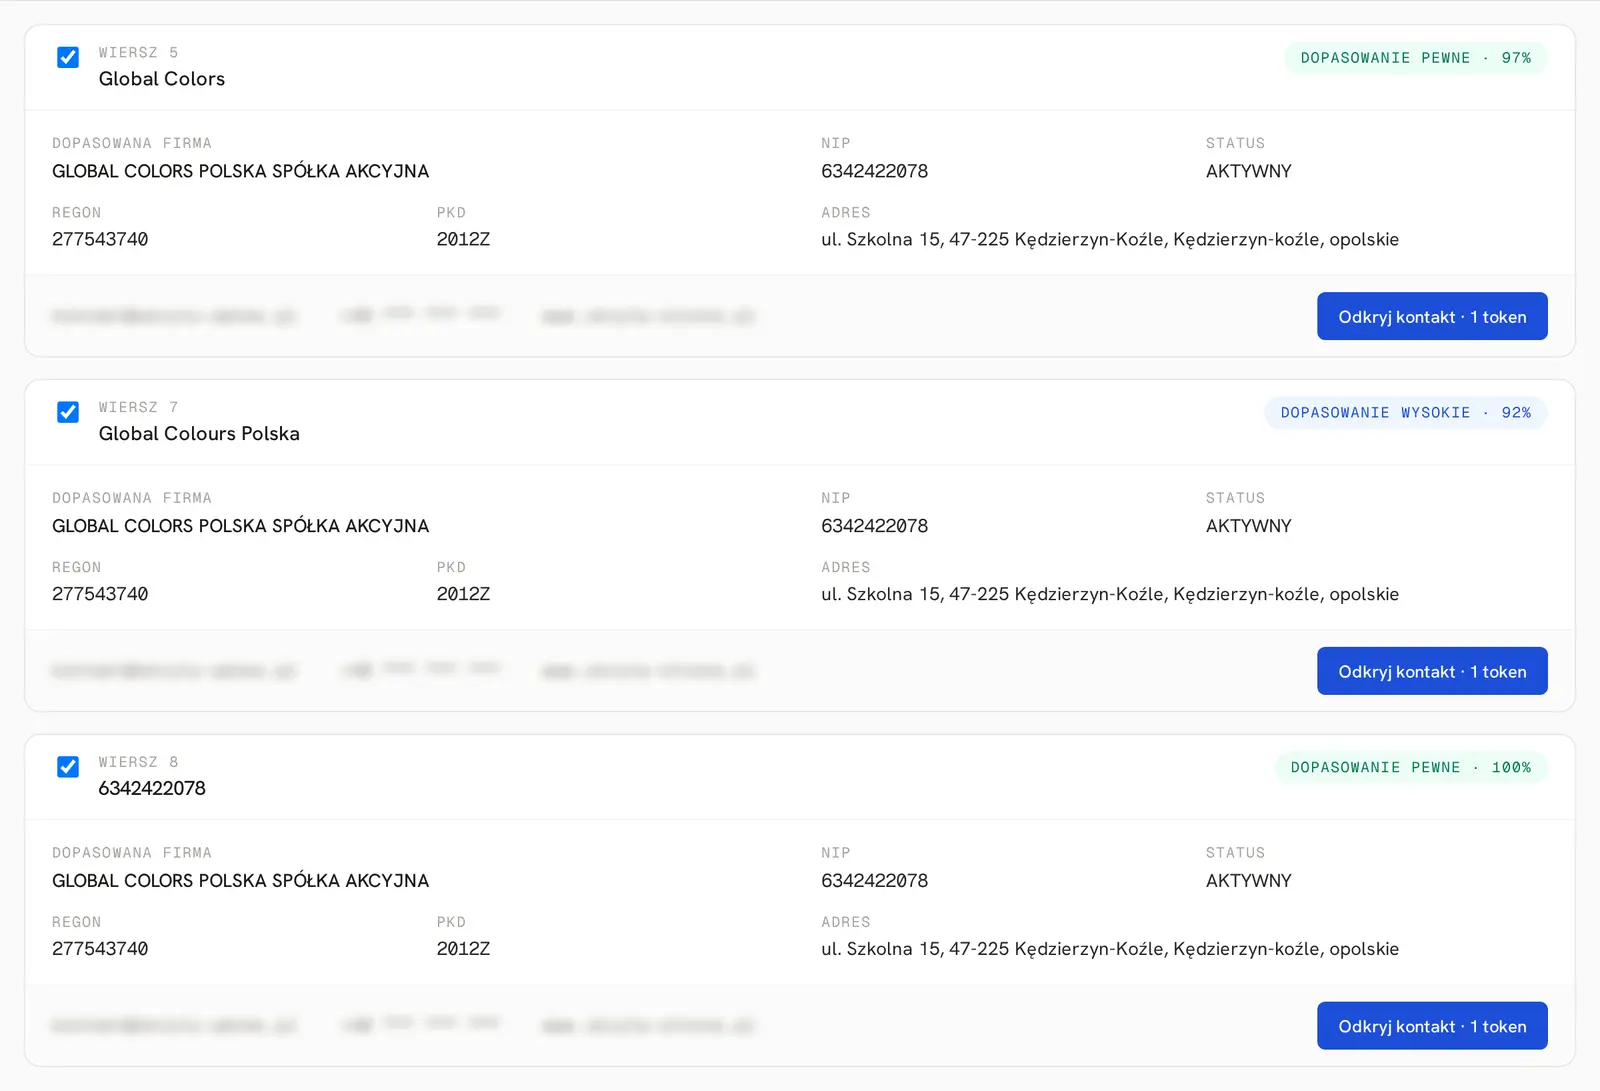Select the Global Colours Polska title

coord(199,434)
